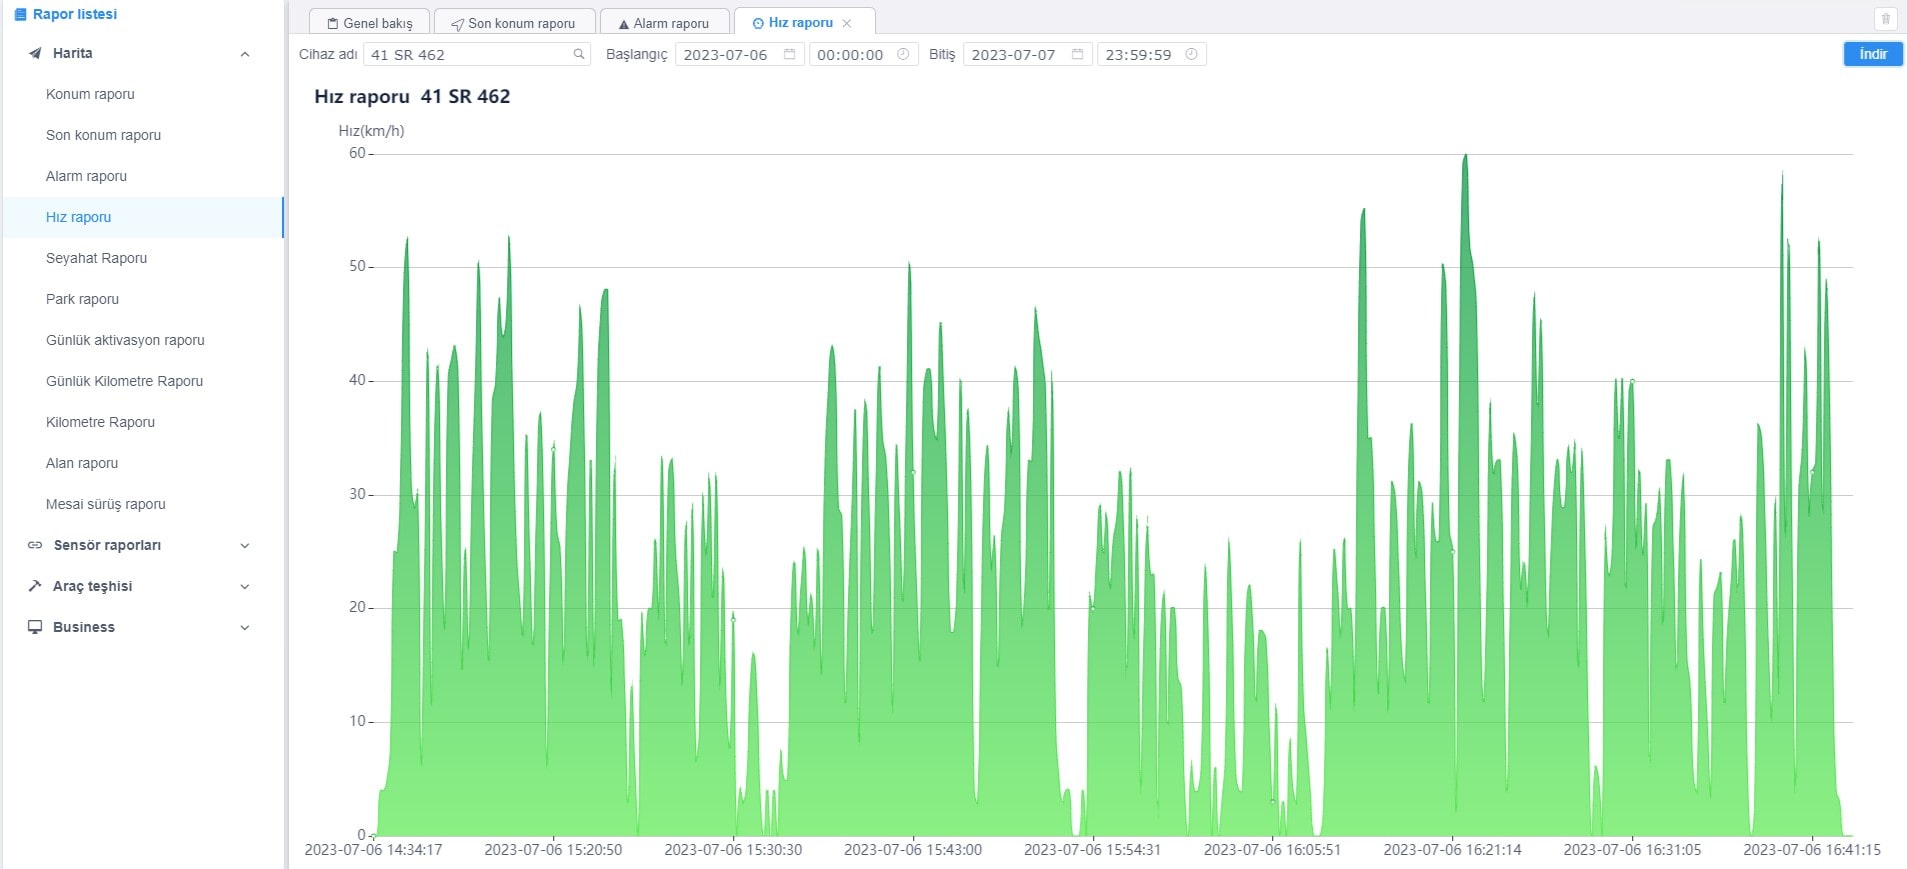
Task: Click the start time field 00:00:00
Action: pos(863,54)
